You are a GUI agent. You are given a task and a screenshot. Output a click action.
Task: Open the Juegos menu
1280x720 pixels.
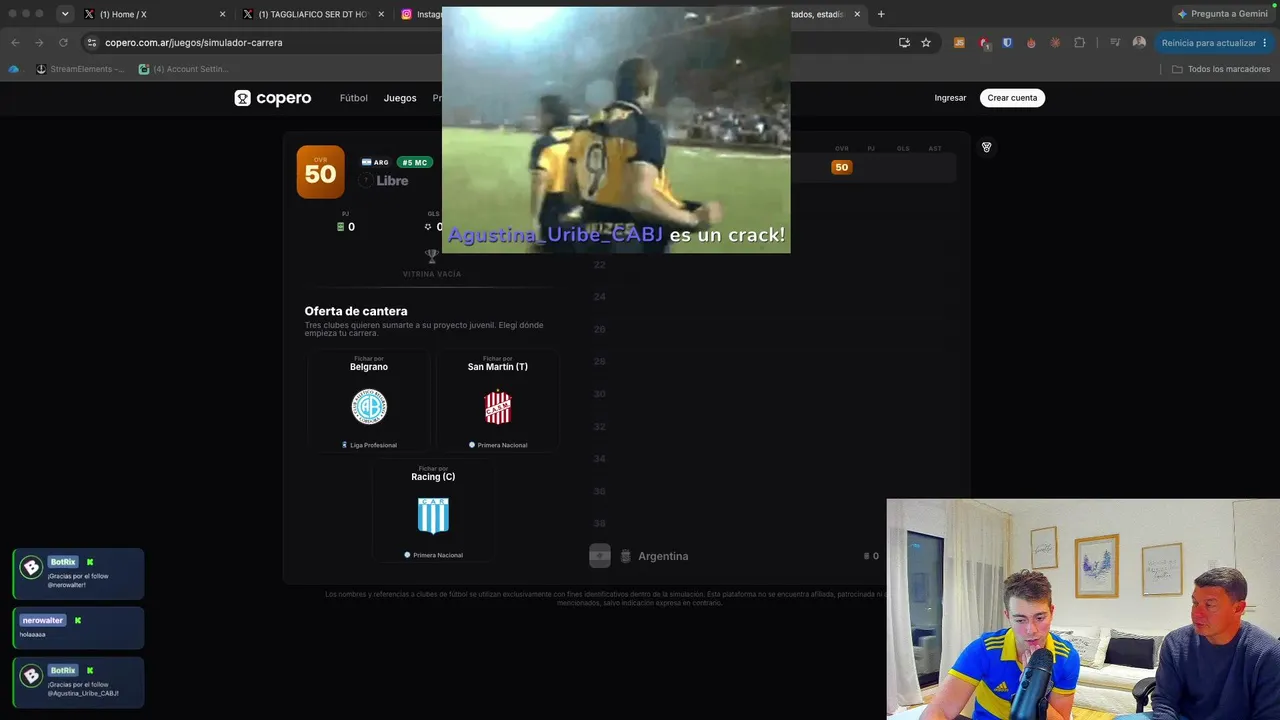[x=400, y=98]
